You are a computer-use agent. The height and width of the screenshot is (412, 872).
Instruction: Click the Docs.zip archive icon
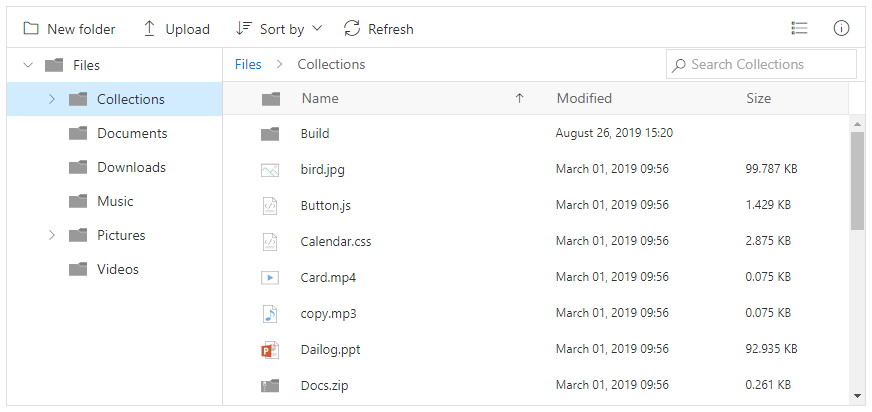(269, 386)
